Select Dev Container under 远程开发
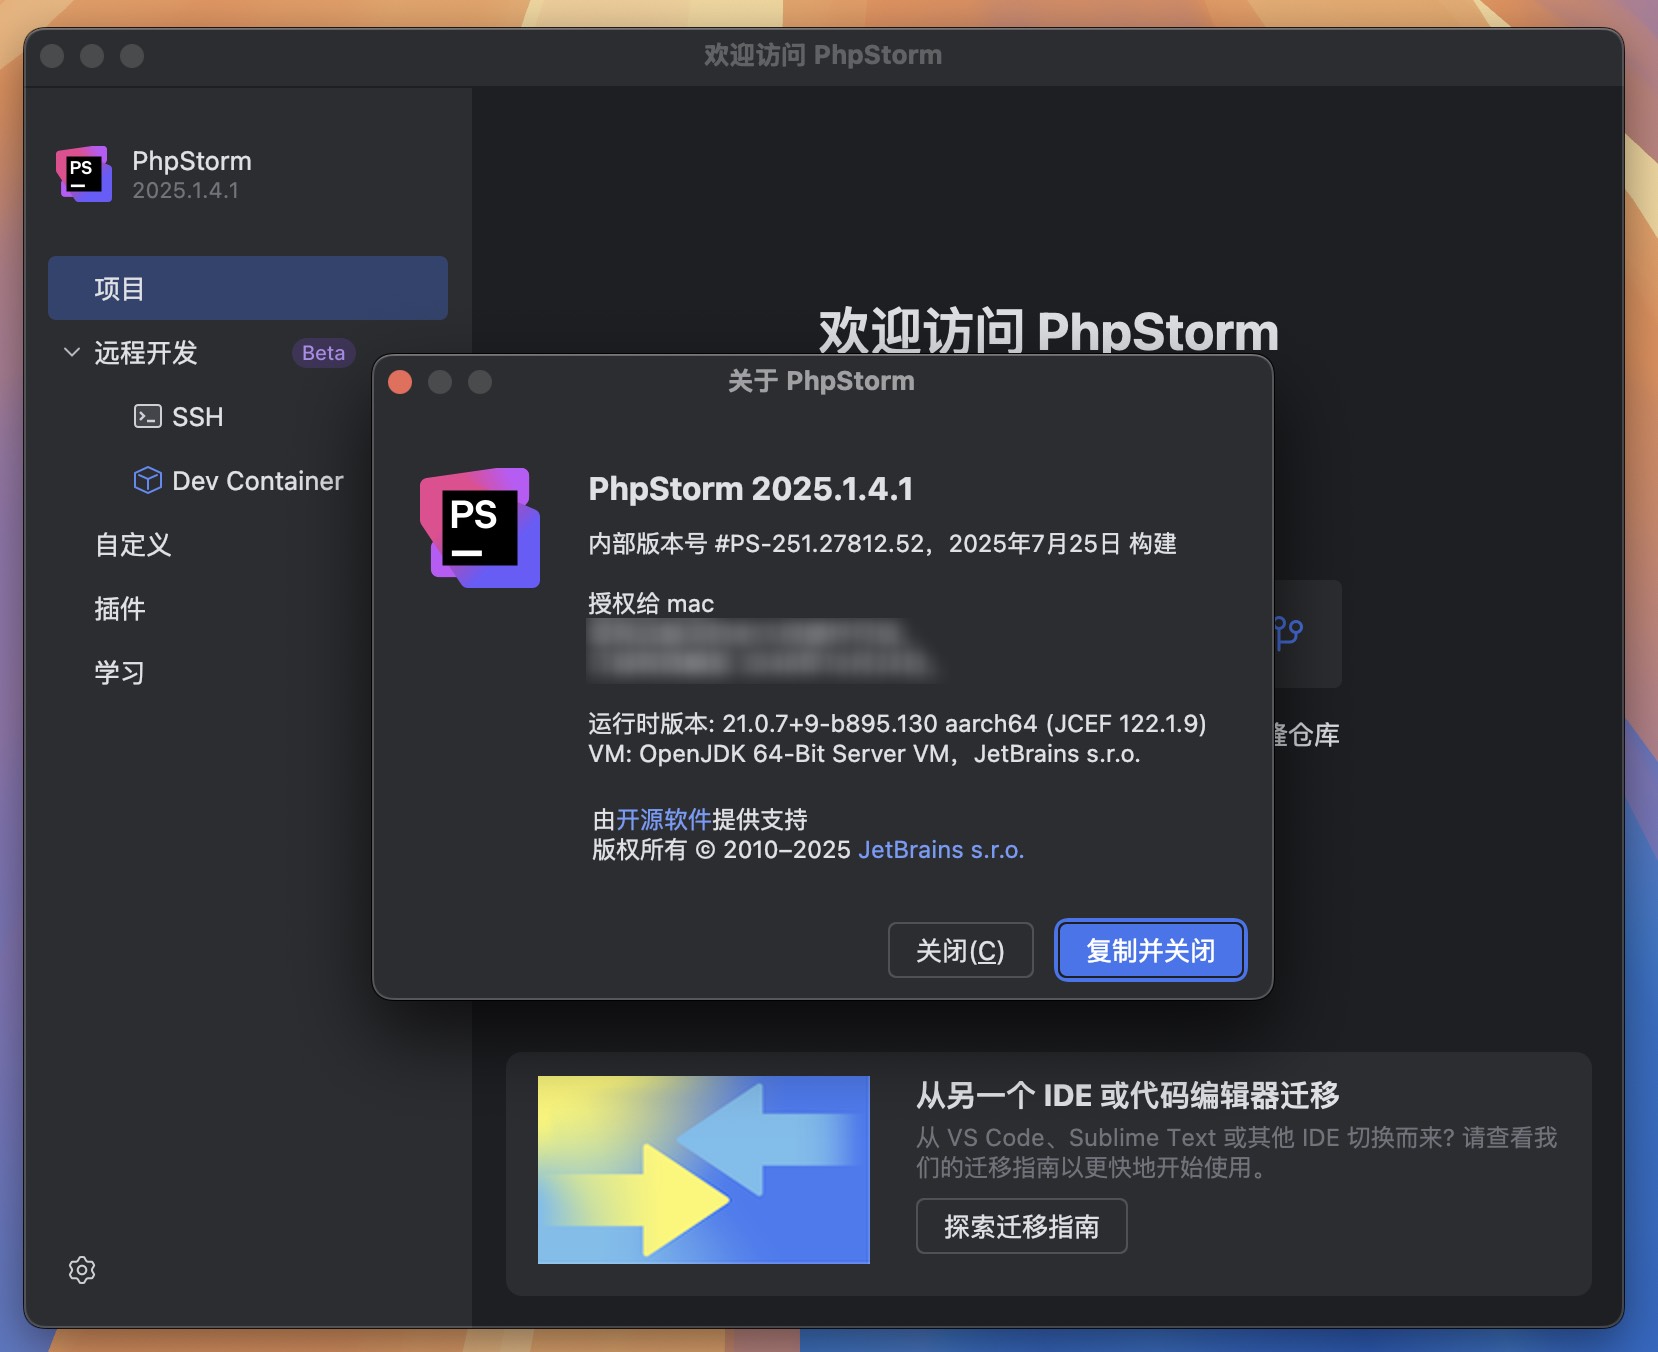 [x=258, y=480]
